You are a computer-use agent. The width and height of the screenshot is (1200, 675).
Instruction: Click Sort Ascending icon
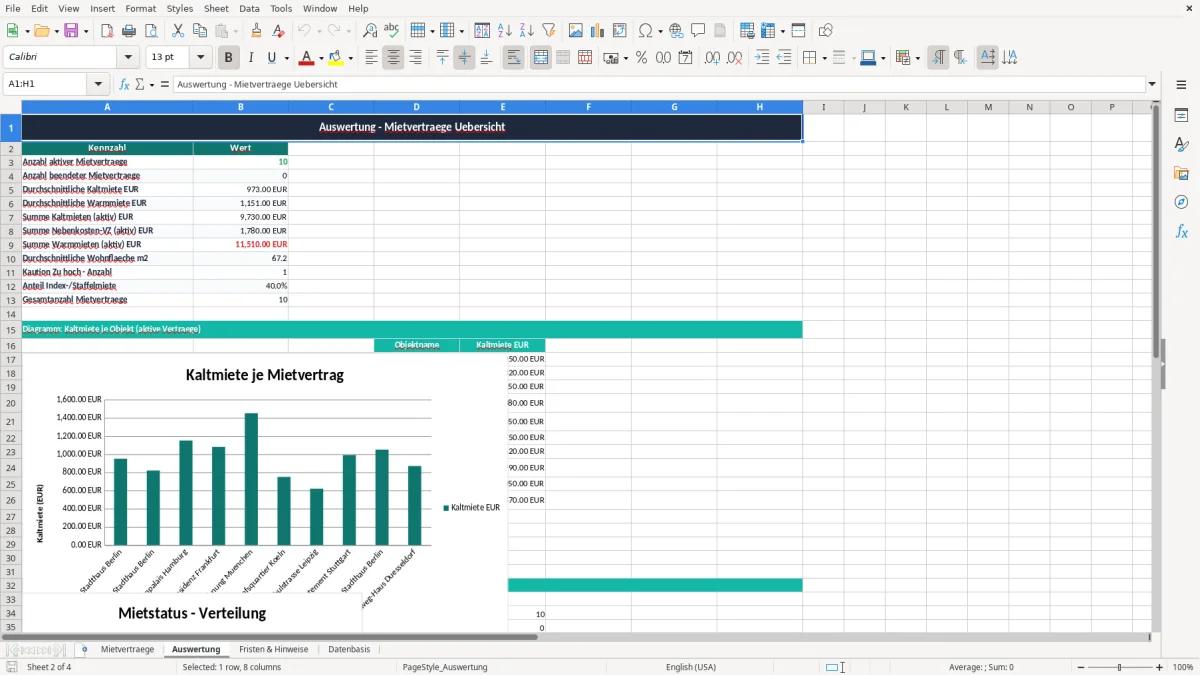click(x=504, y=31)
